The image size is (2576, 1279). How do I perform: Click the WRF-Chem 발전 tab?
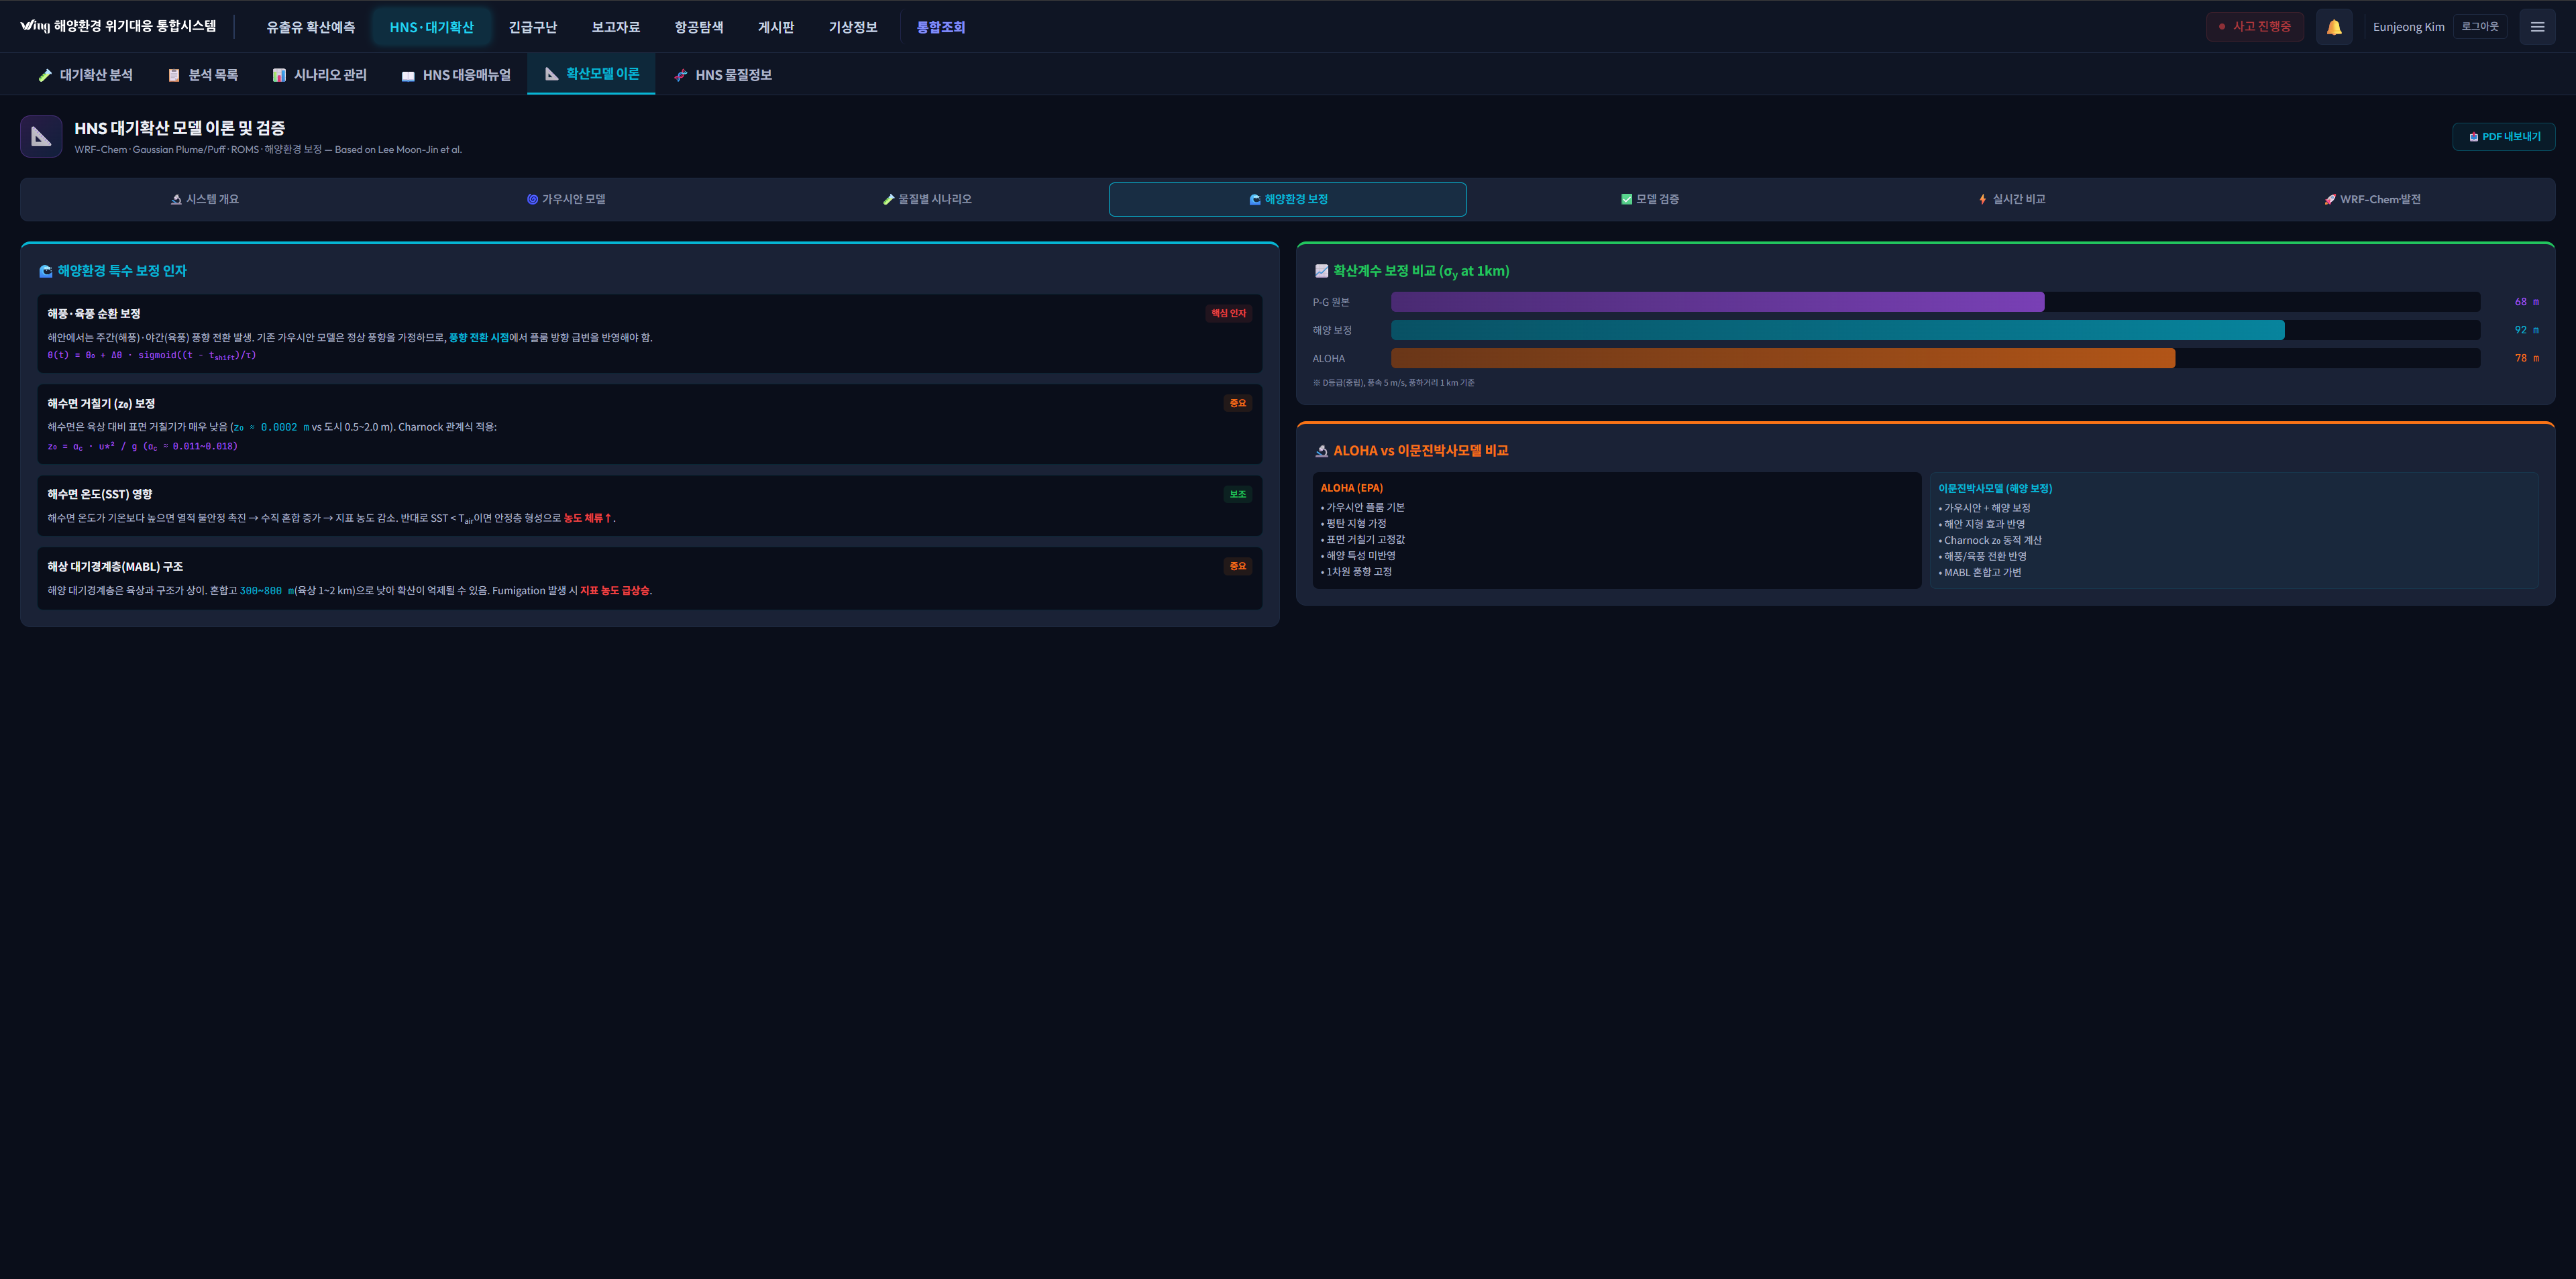coord(2372,199)
